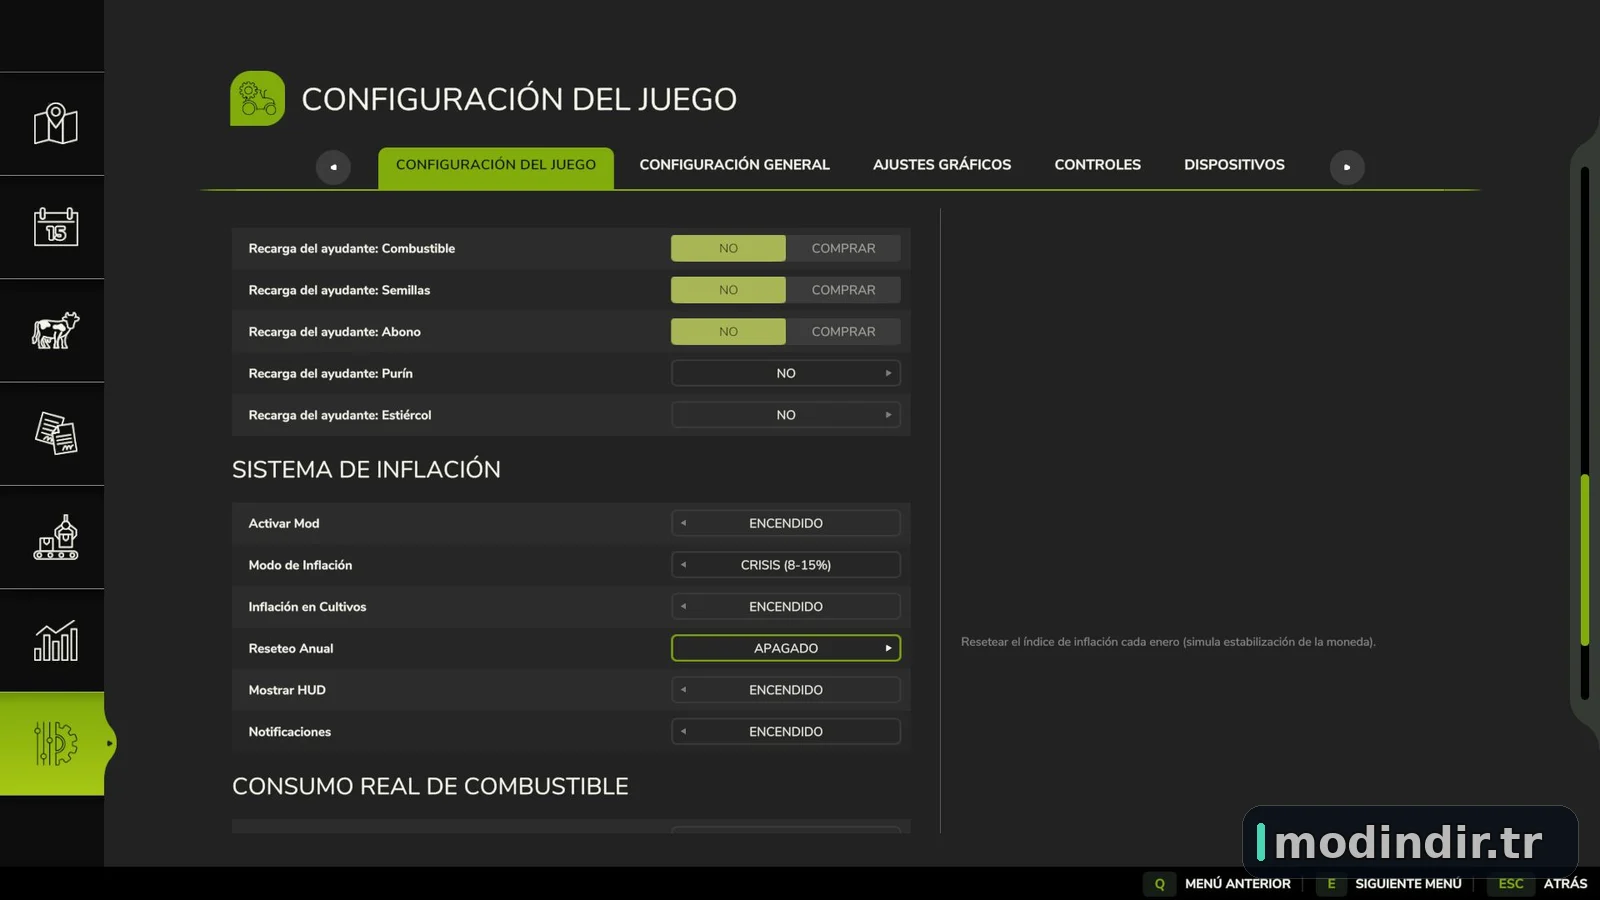This screenshot has height=900, width=1600.
Task: Click the 'Resetear el índice de inflación' description
Action: [1168, 642]
